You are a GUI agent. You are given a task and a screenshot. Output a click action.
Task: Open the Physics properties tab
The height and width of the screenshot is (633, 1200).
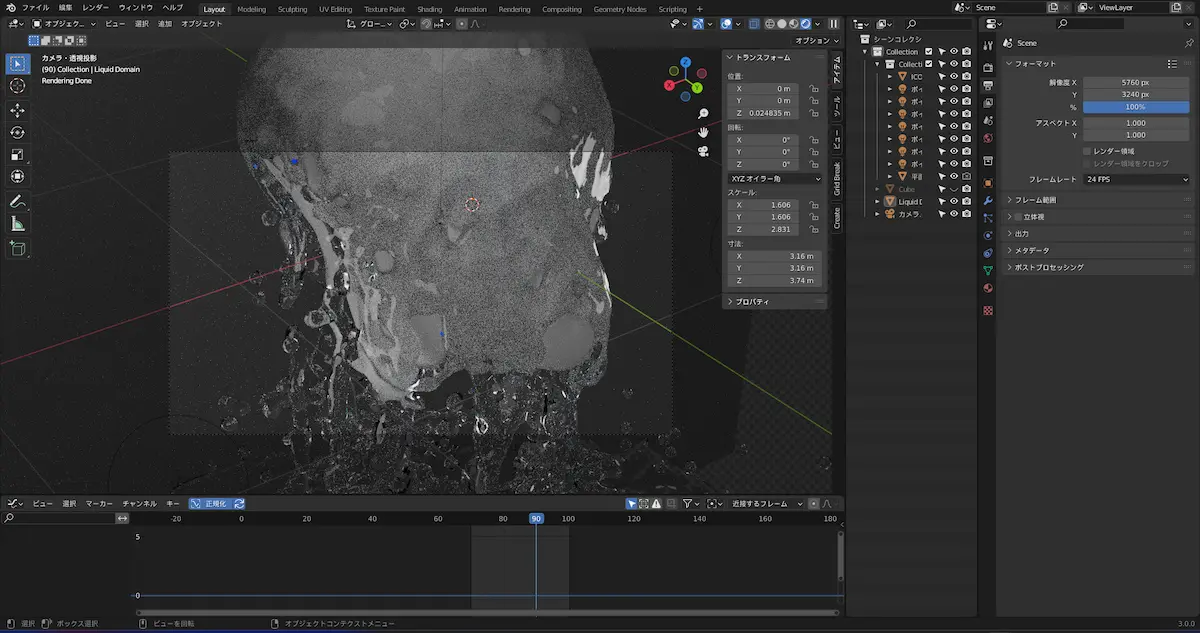coord(988,235)
